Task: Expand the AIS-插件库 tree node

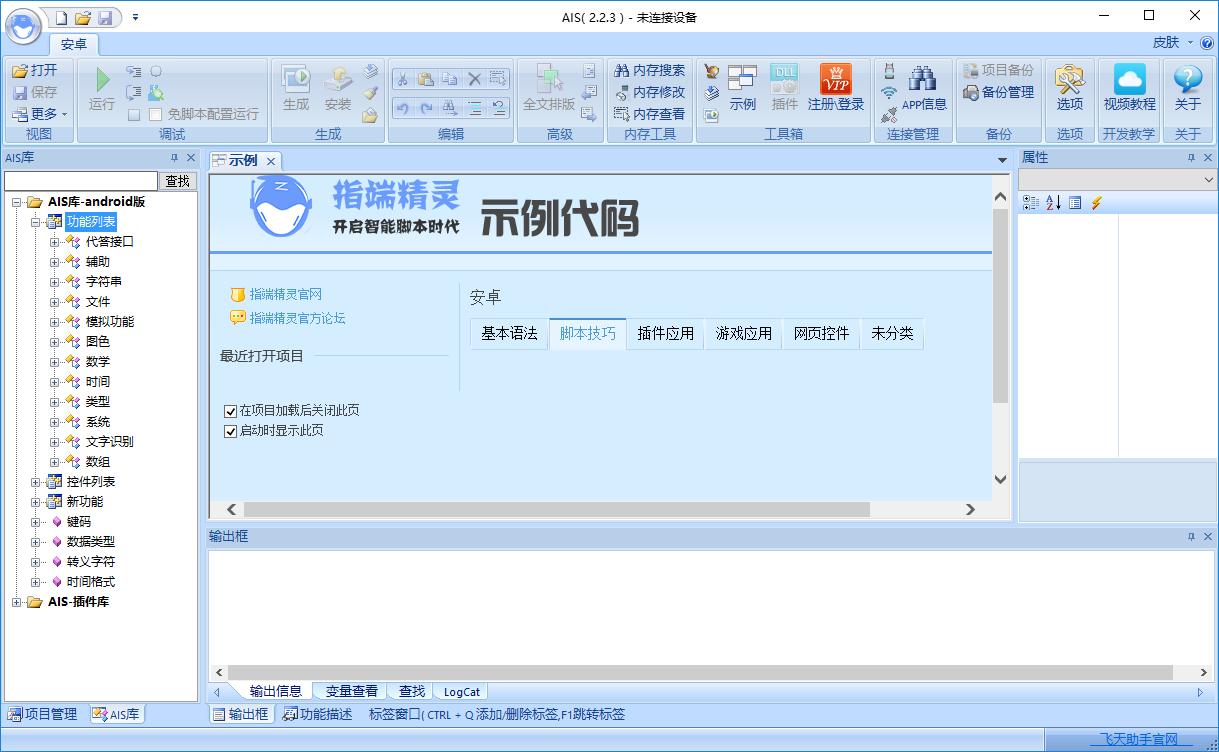Action: click(16, 602)
